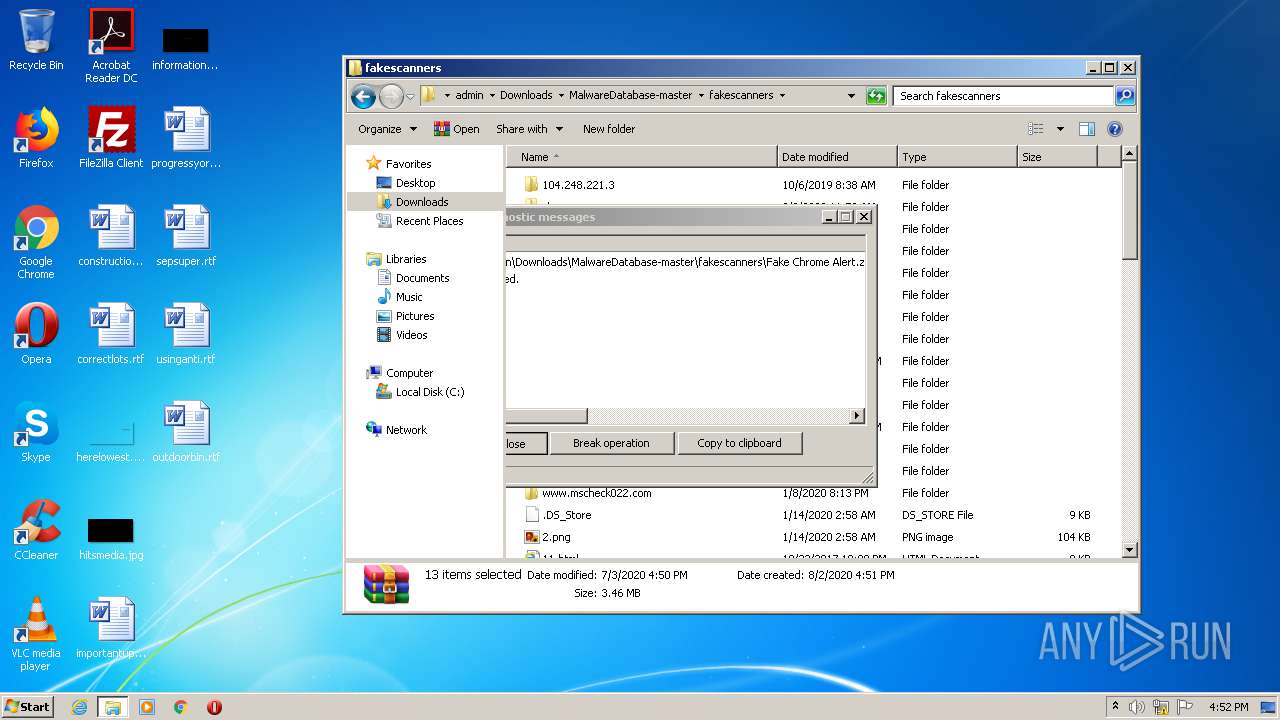Click in the Search fakescanners field
This screenshot has height=720, width=1280.
(x=1002, y=96)
